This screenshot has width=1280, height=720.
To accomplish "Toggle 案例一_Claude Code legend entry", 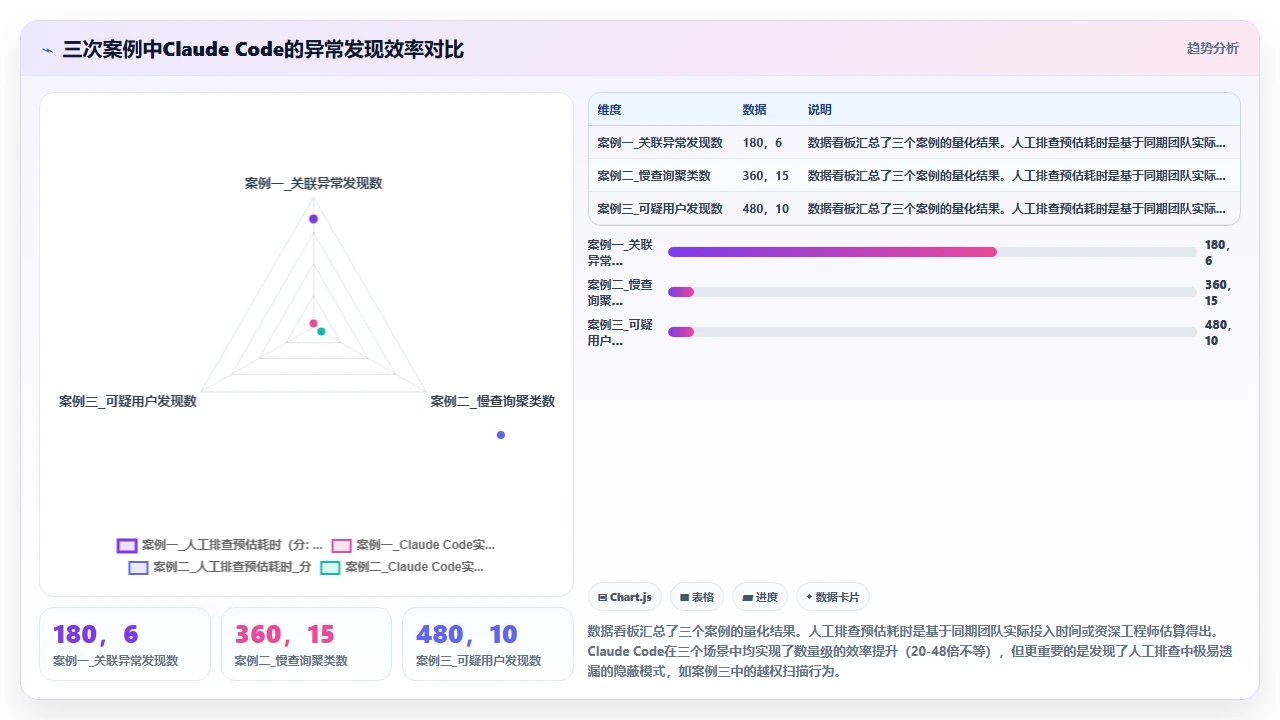I will [413, 545].
